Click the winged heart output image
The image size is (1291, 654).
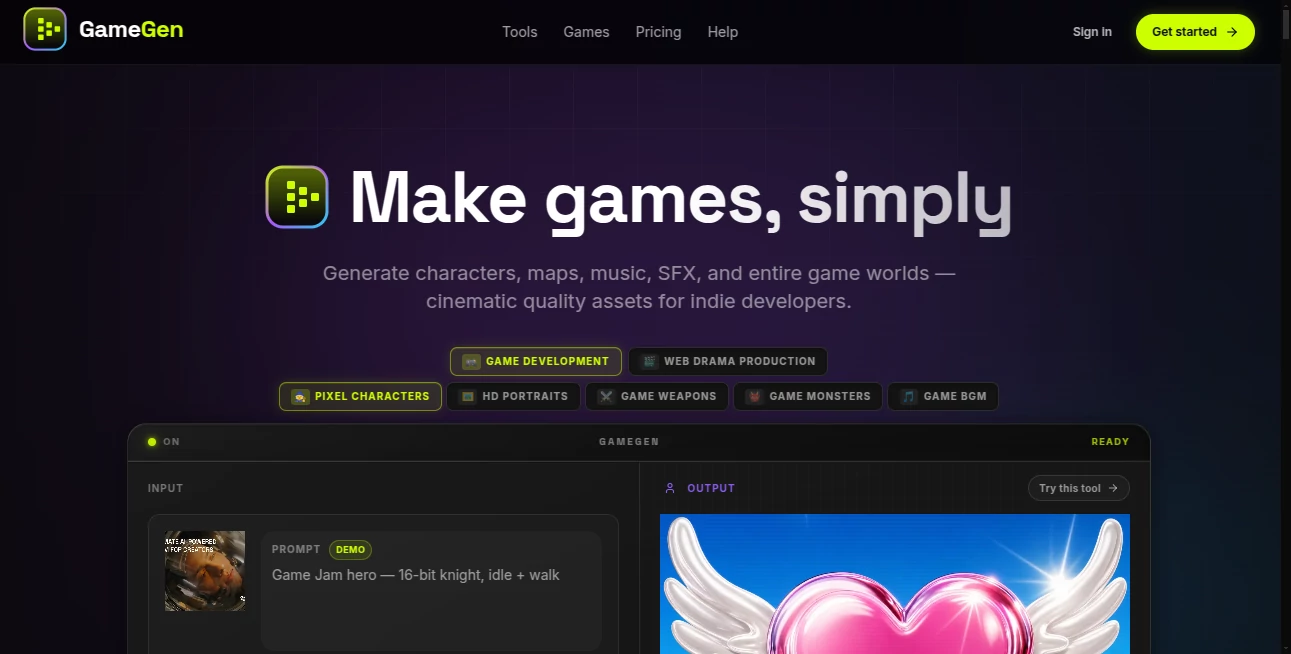(895, 584)
